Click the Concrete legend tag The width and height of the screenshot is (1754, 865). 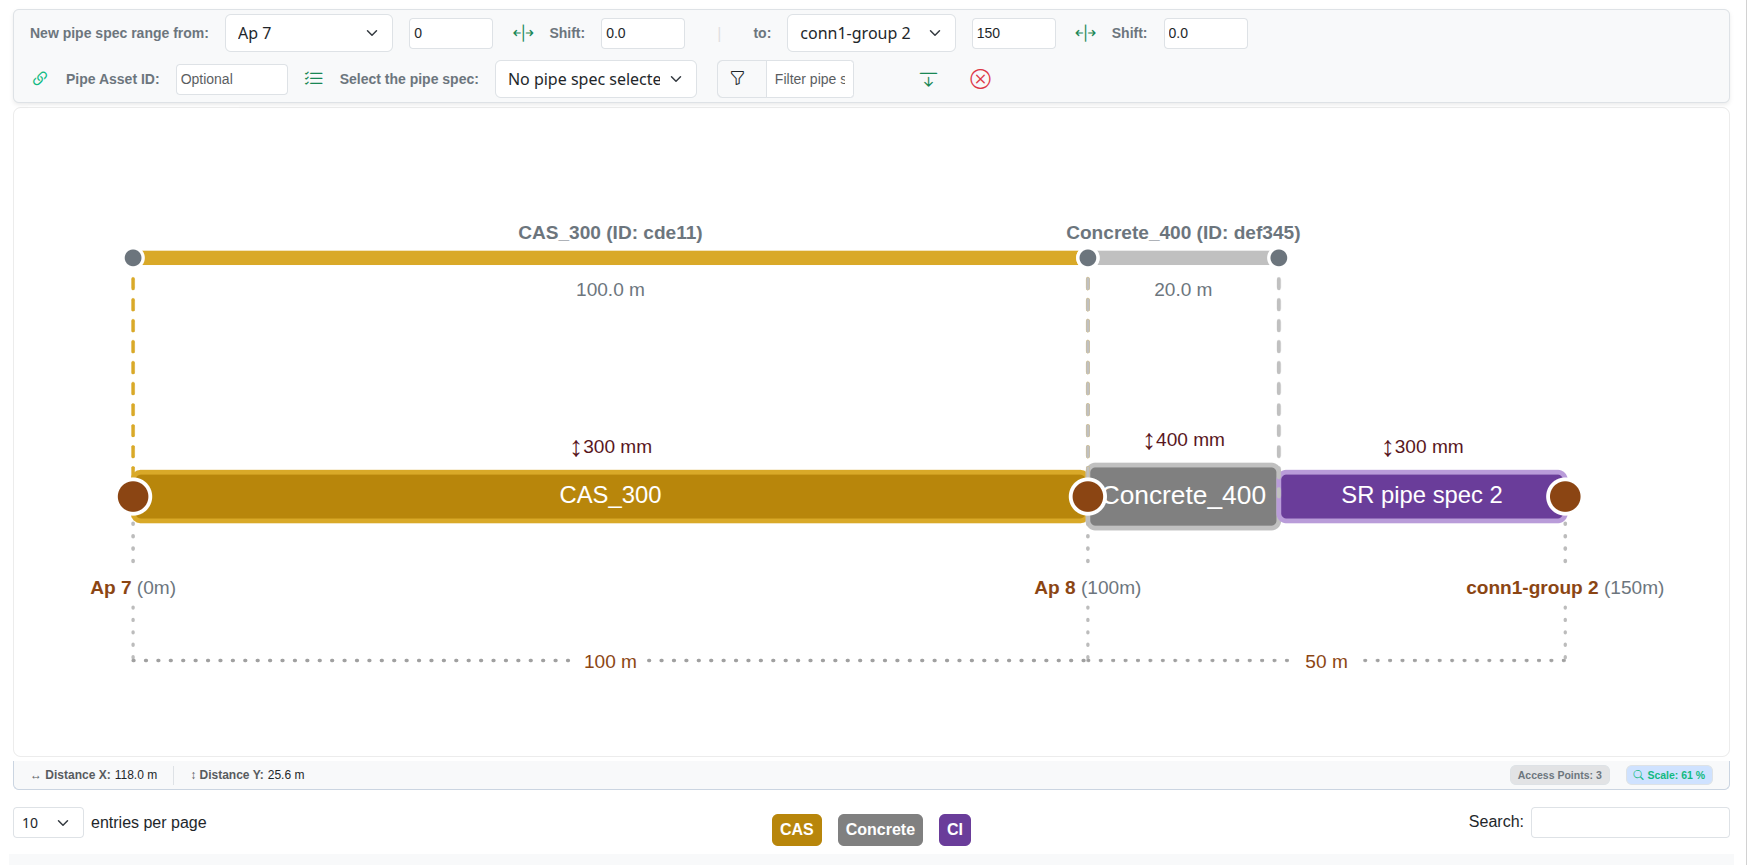[880, 830]
